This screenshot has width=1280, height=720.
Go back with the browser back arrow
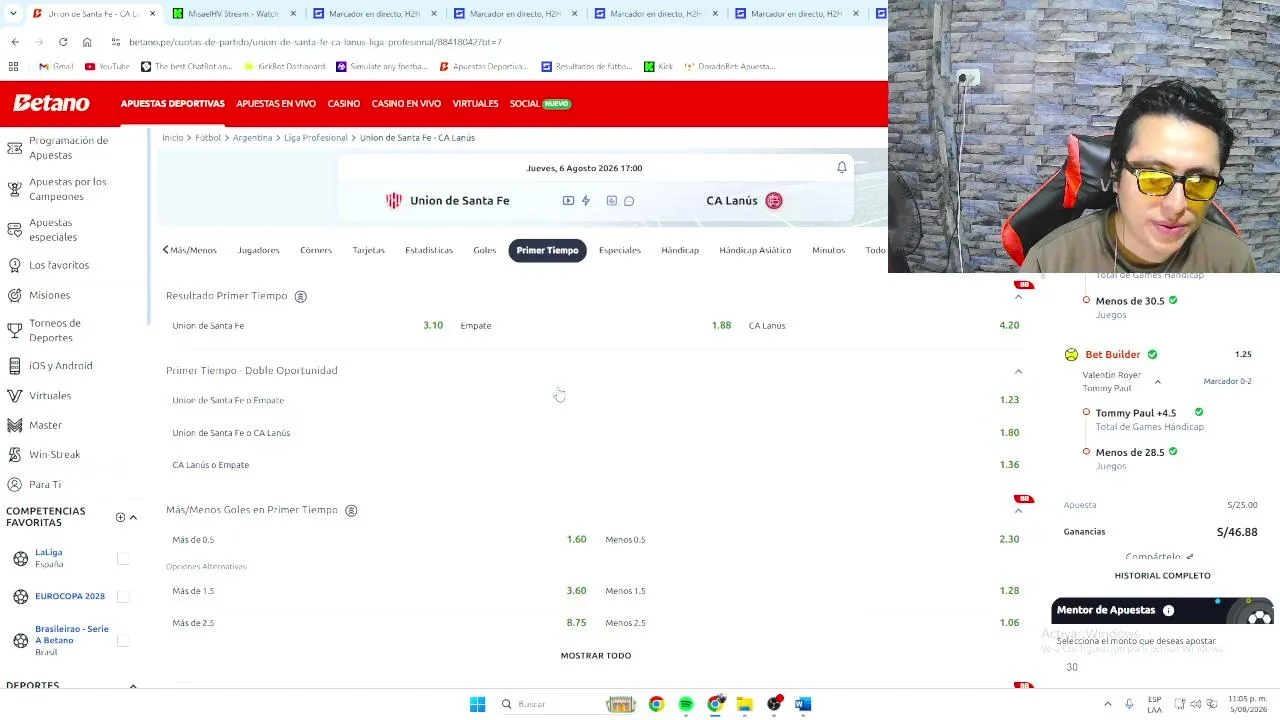(x=15, y=42)
